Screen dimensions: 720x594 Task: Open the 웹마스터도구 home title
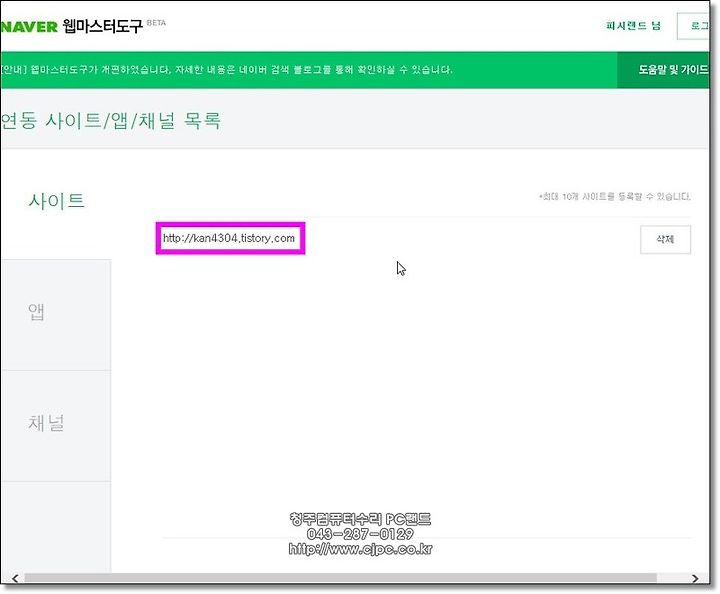pyautogui.click(x=103, y=27)
